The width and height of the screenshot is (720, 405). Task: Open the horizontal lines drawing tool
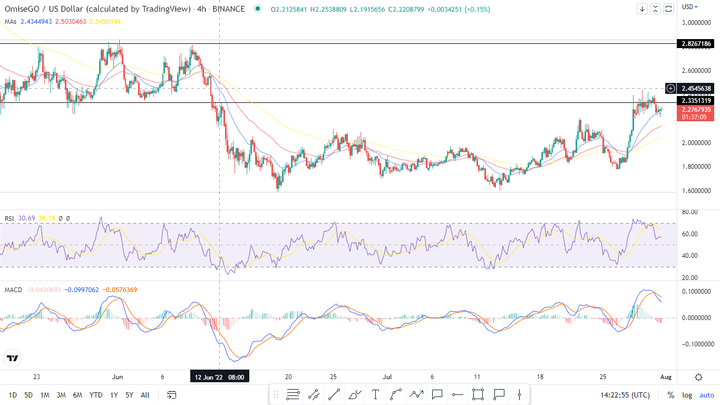pos(293,394)
